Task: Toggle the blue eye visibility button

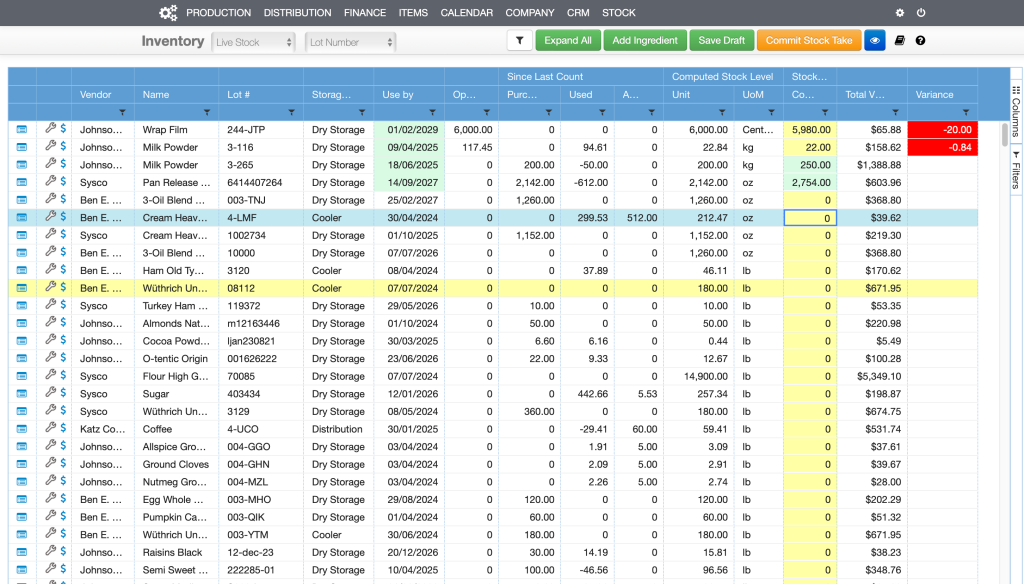Action: coord(874,41)
